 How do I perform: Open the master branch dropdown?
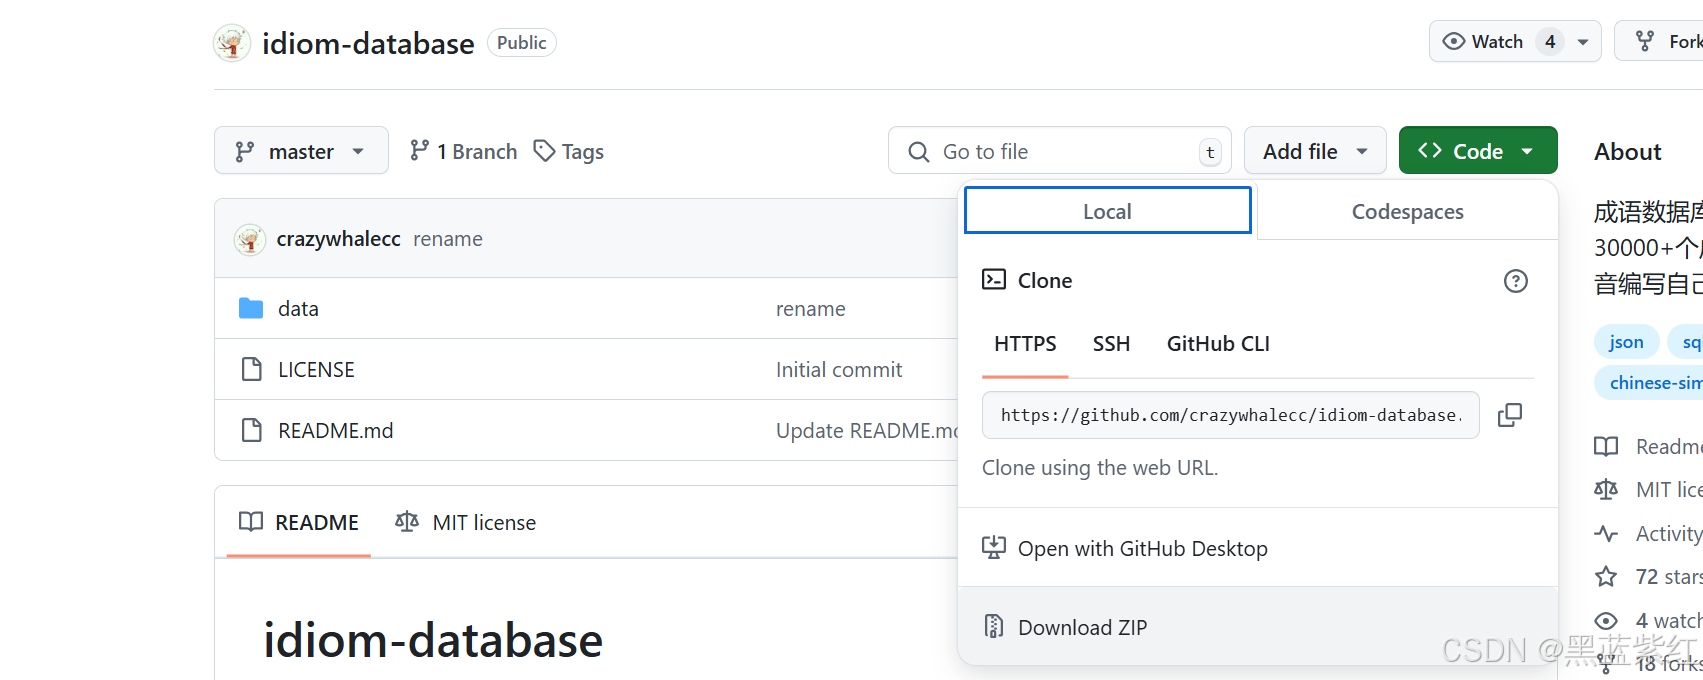pos(301,150)
